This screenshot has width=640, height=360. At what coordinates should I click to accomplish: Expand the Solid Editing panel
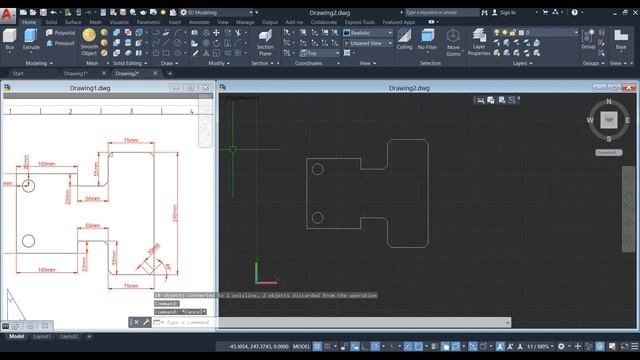[130, 63]
